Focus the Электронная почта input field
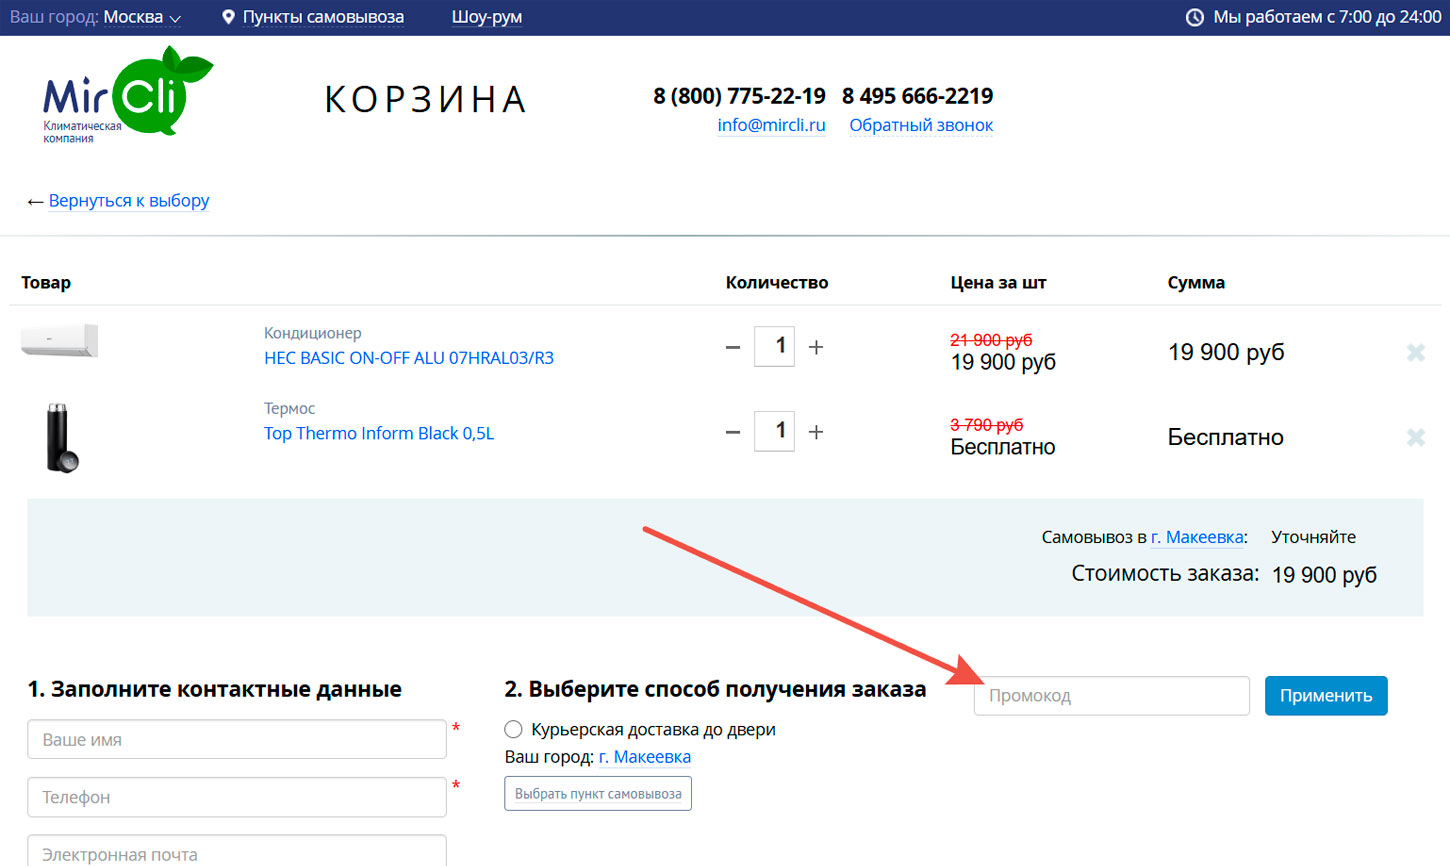Screen dimensions: 1450x866 click(x=237, y=851)
